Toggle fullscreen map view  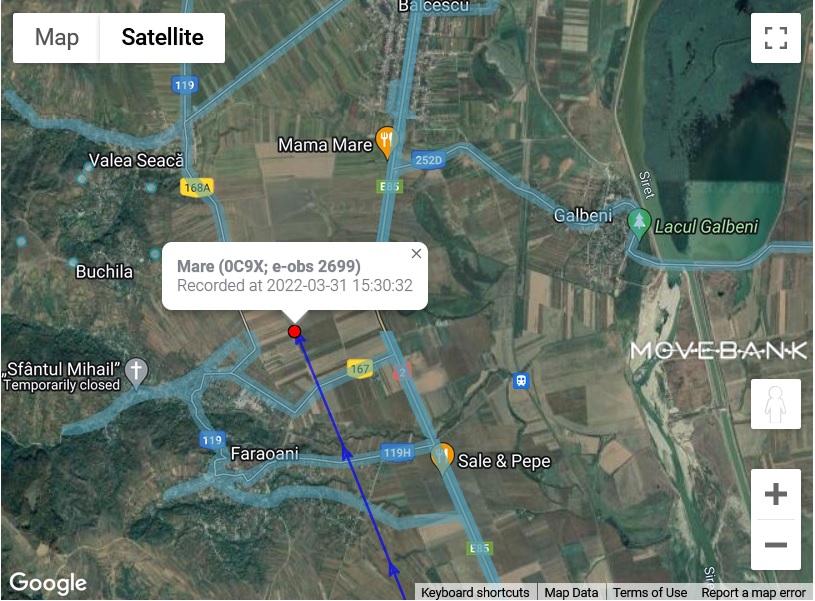click(x=775, y=38)
